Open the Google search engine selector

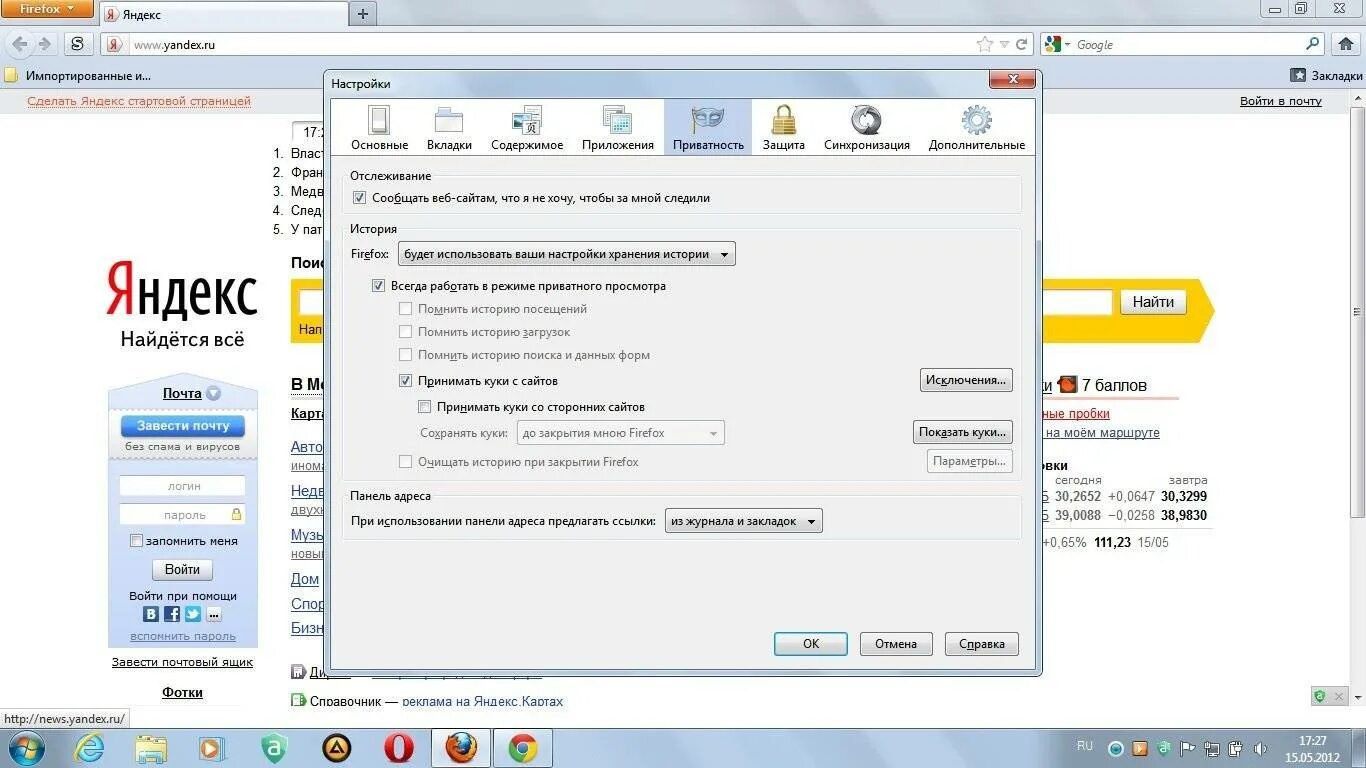1057,44
